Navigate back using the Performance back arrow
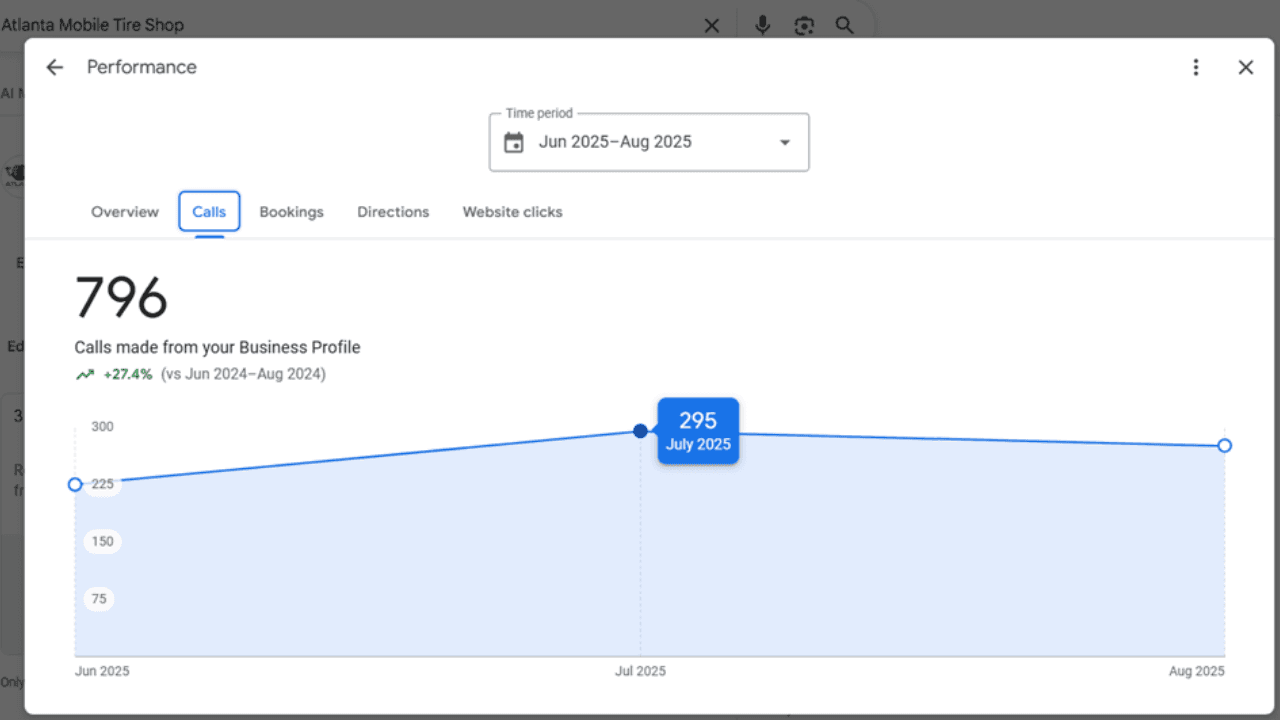Screen dimensions: 1280x720 click(x=54, y=67)
